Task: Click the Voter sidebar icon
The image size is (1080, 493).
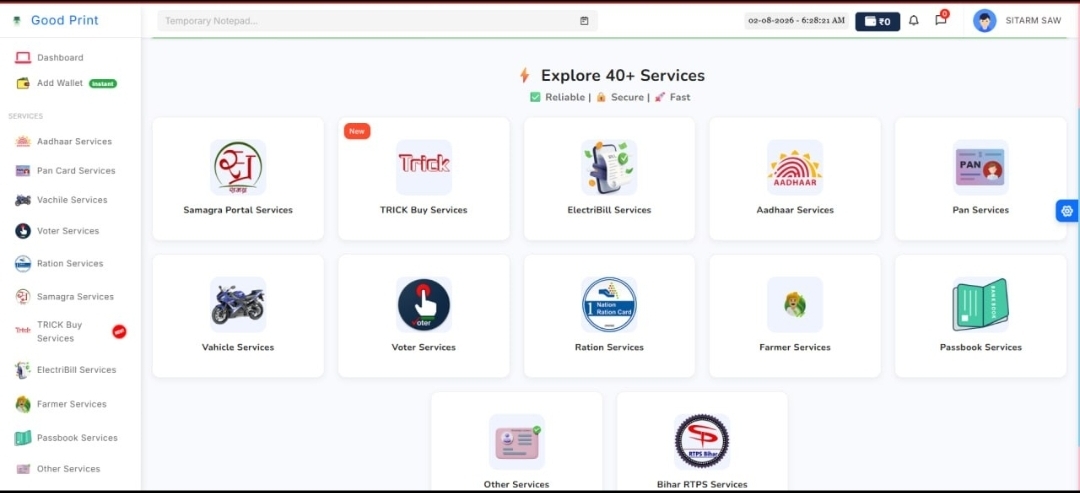Action: coord(23,231)
